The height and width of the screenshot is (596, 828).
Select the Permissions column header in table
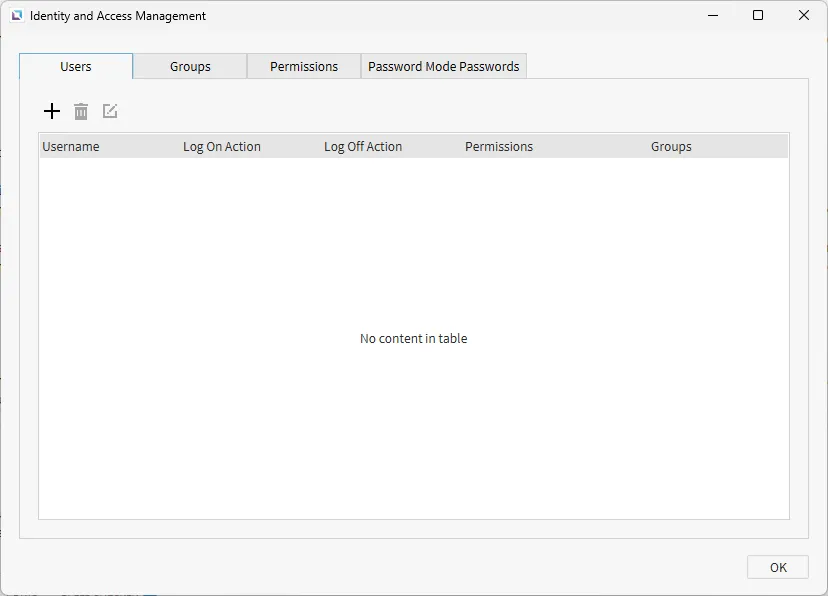[x=499, y=146]
